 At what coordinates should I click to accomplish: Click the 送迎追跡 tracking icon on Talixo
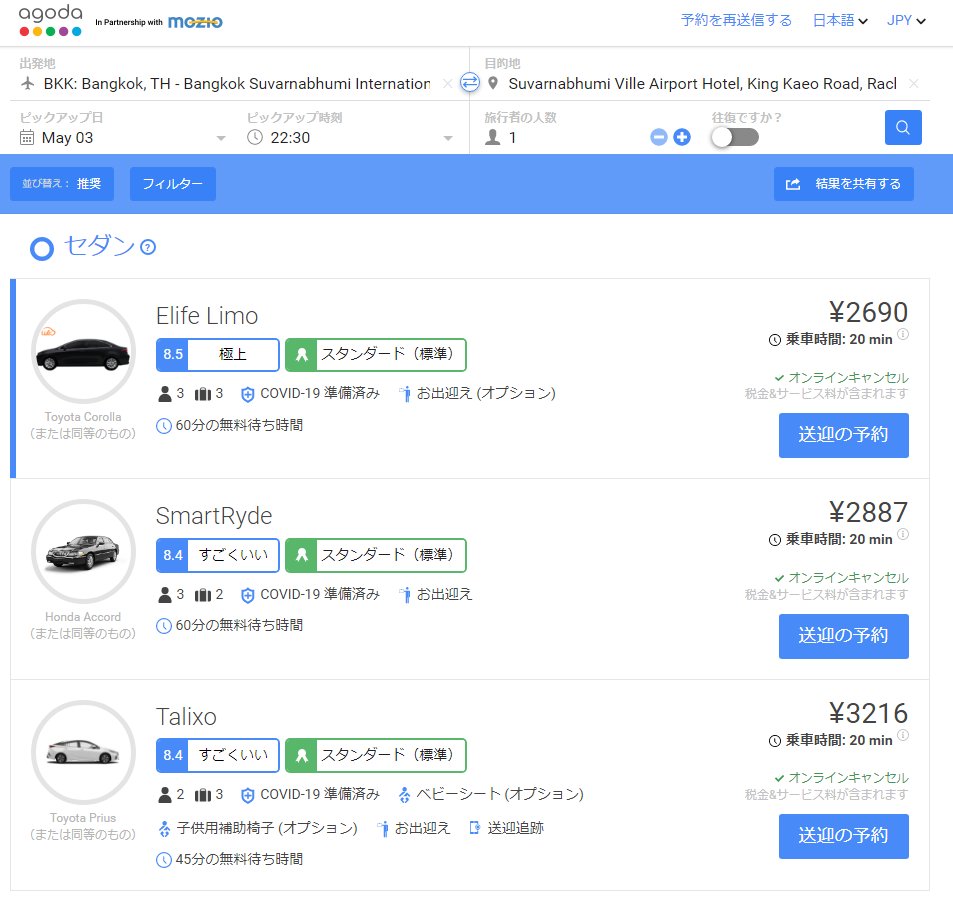pyautogui.click(x=474, y=828)
